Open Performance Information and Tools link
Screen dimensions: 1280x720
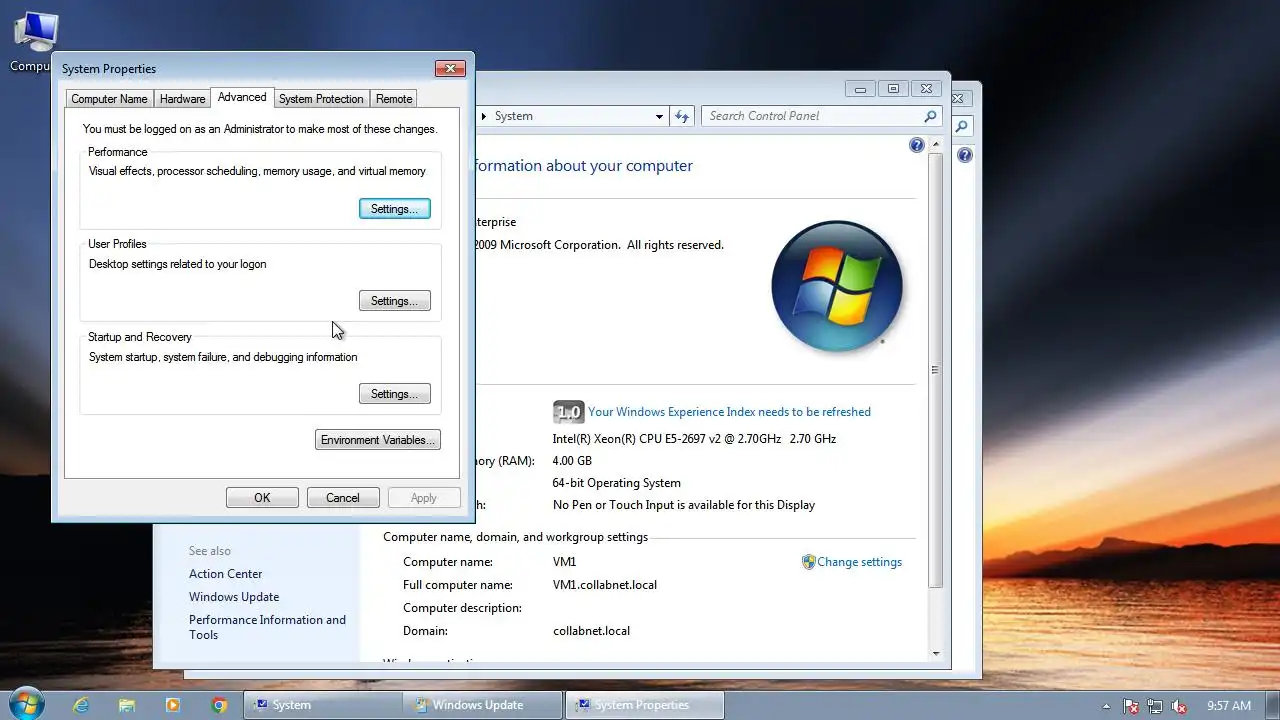pos(267,627)
